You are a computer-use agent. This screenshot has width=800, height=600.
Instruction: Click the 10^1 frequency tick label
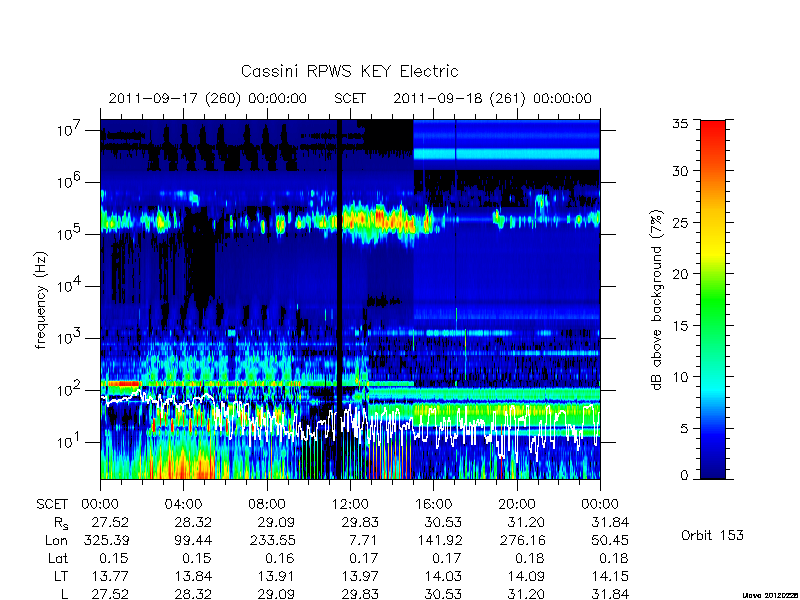(68, 441)
